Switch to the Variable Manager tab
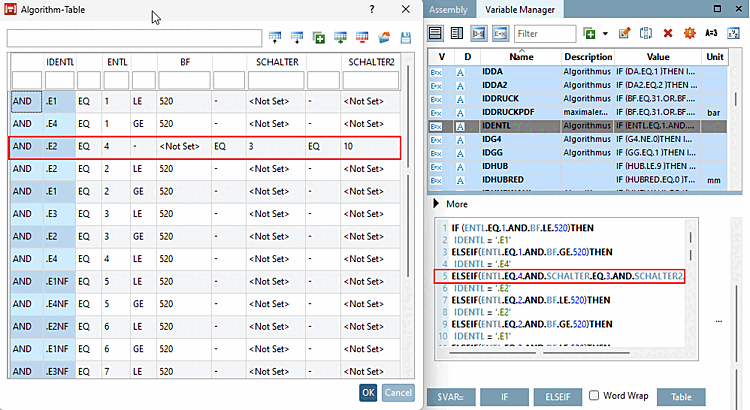 click(x=520, y=10)
